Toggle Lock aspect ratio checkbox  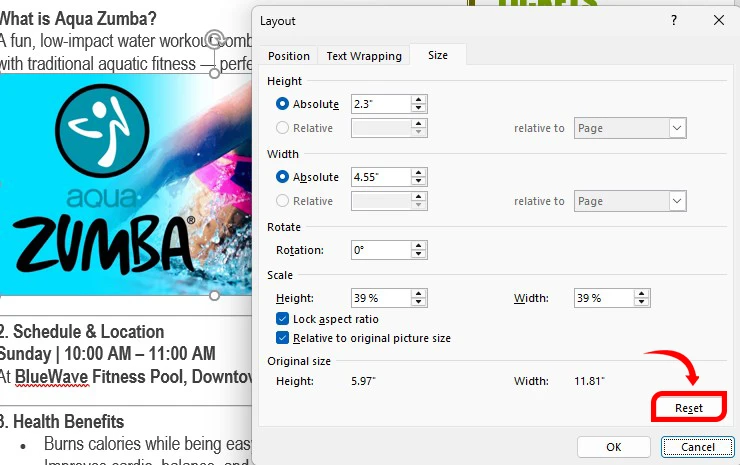[x=282, y=319]
